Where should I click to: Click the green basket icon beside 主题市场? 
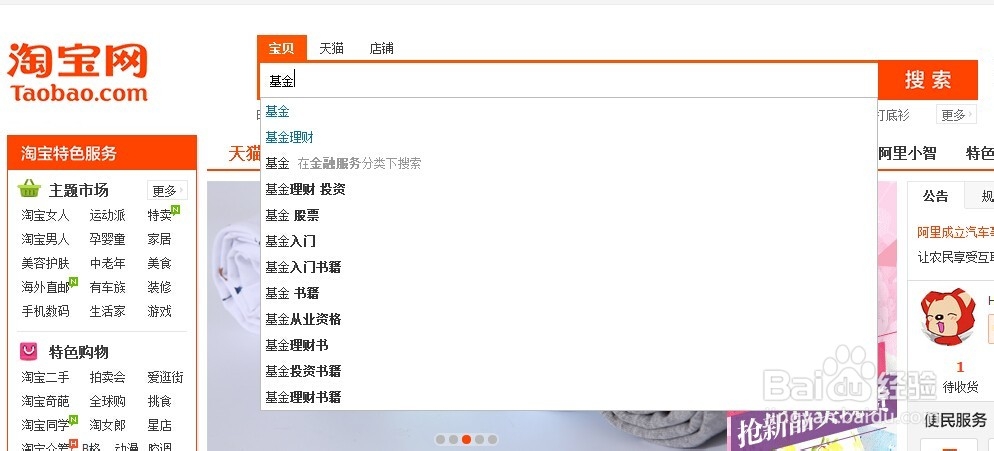pos(29,189)
